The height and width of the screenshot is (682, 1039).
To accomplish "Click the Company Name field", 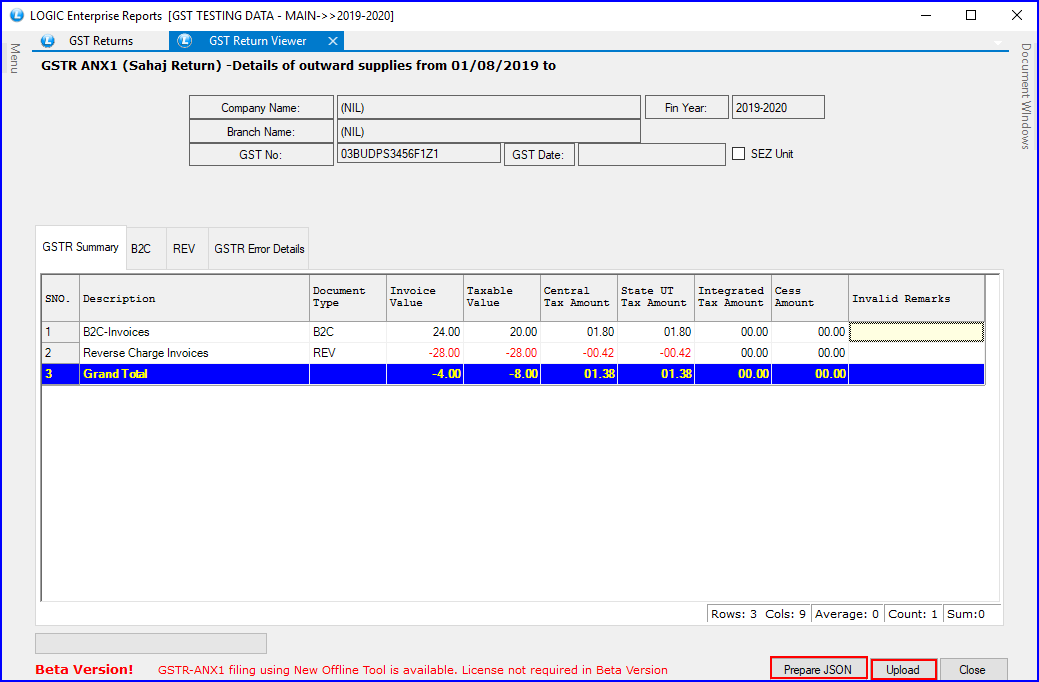I will [488, 107].
